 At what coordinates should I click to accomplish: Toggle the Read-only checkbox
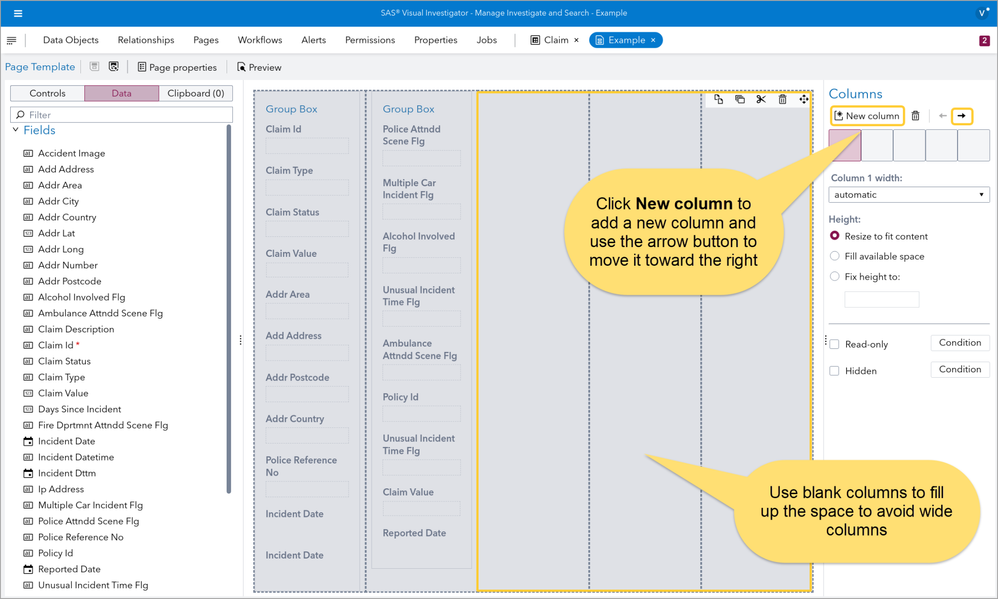tap(834, 344)
